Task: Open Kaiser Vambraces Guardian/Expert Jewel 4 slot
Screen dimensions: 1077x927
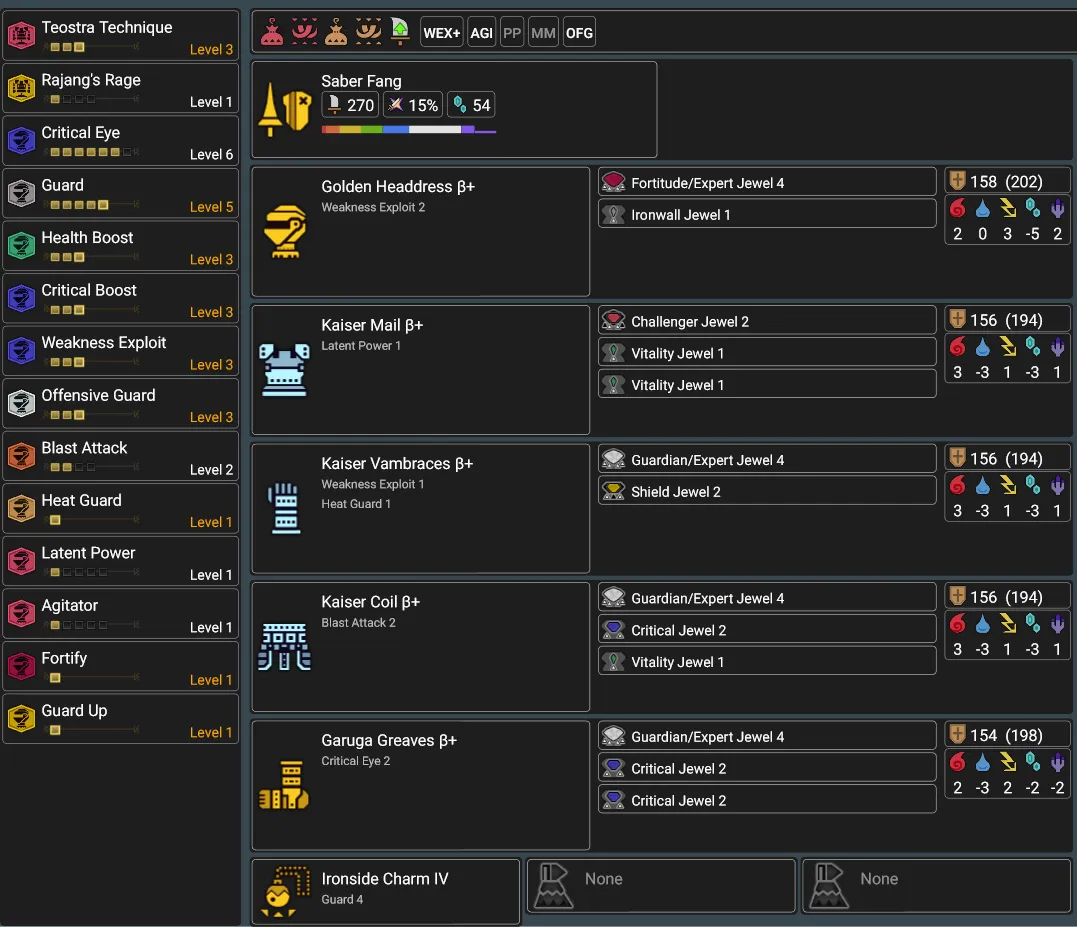Action: point(767,459)
